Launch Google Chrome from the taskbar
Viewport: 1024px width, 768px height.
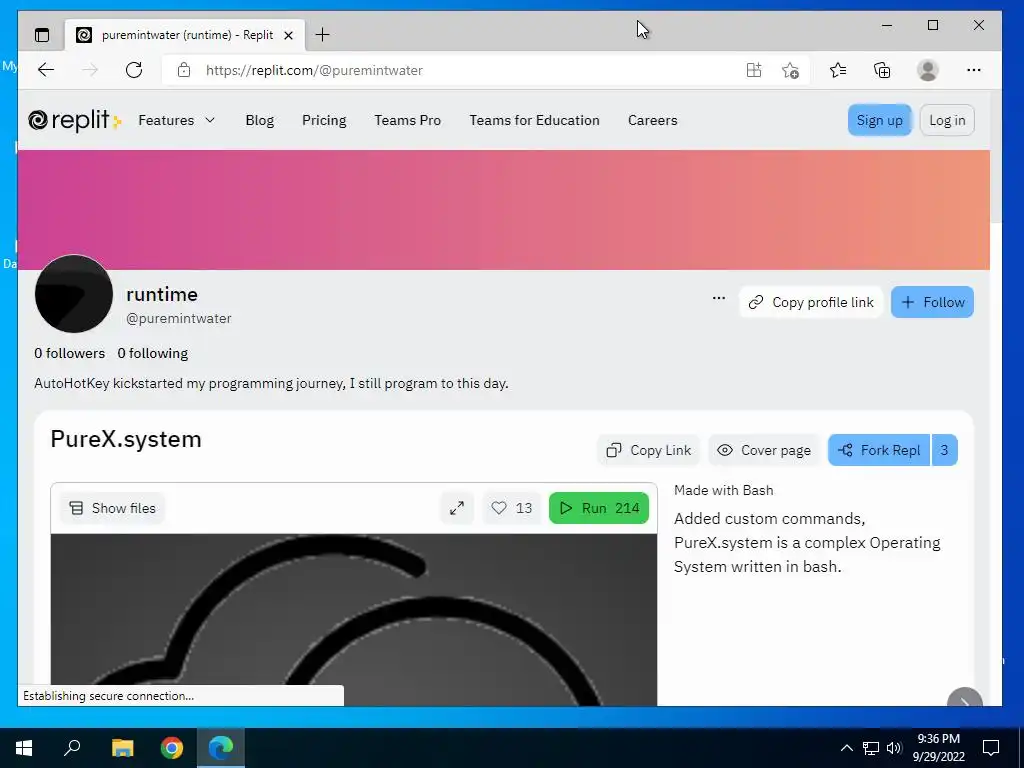172,748
